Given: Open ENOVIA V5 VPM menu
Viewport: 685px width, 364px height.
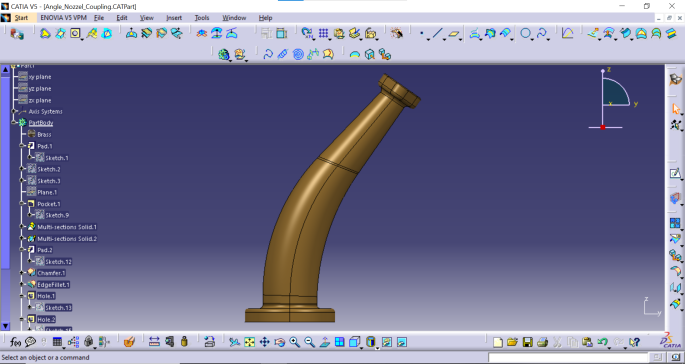Looking at the screenshot, I should [64, 18].
